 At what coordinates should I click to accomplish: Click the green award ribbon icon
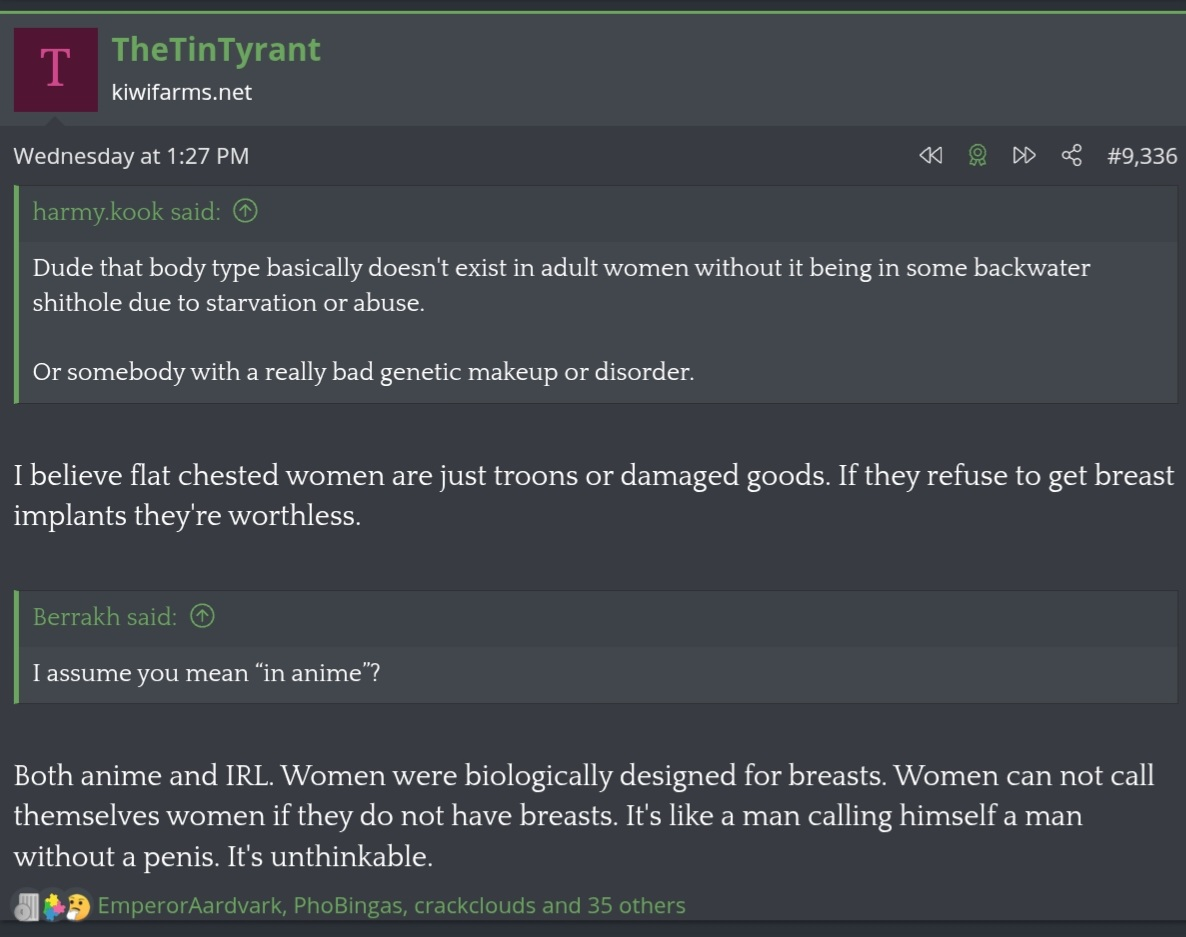coord(977,156)
